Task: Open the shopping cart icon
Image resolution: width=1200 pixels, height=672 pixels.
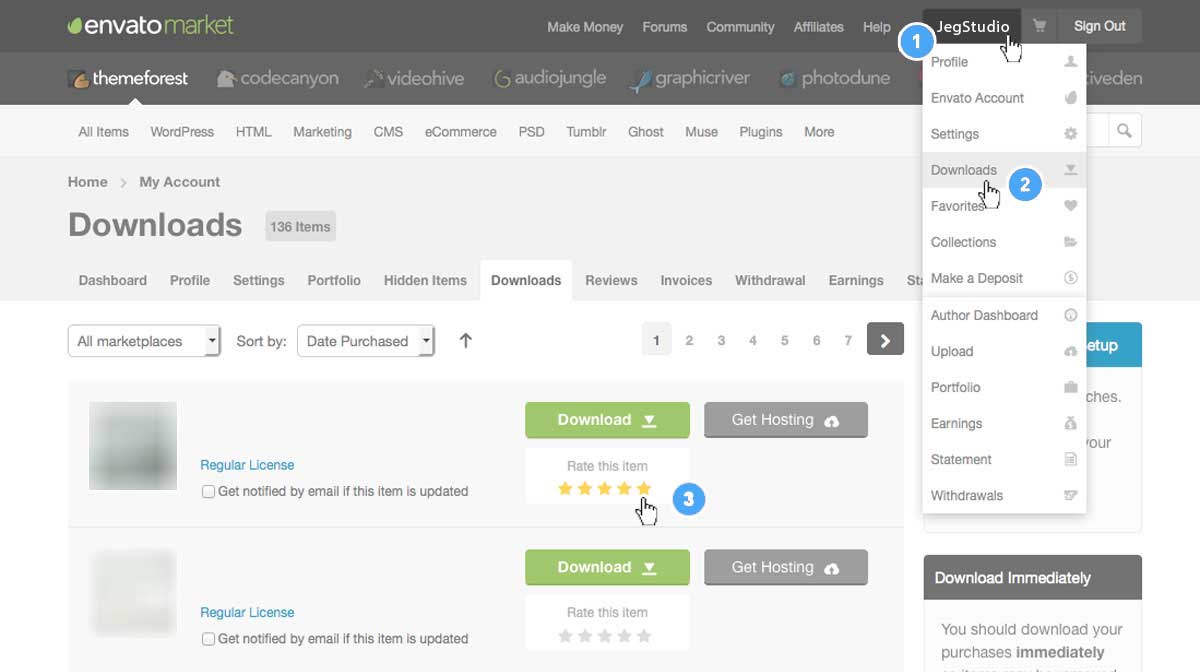Action: point(1040,27)
